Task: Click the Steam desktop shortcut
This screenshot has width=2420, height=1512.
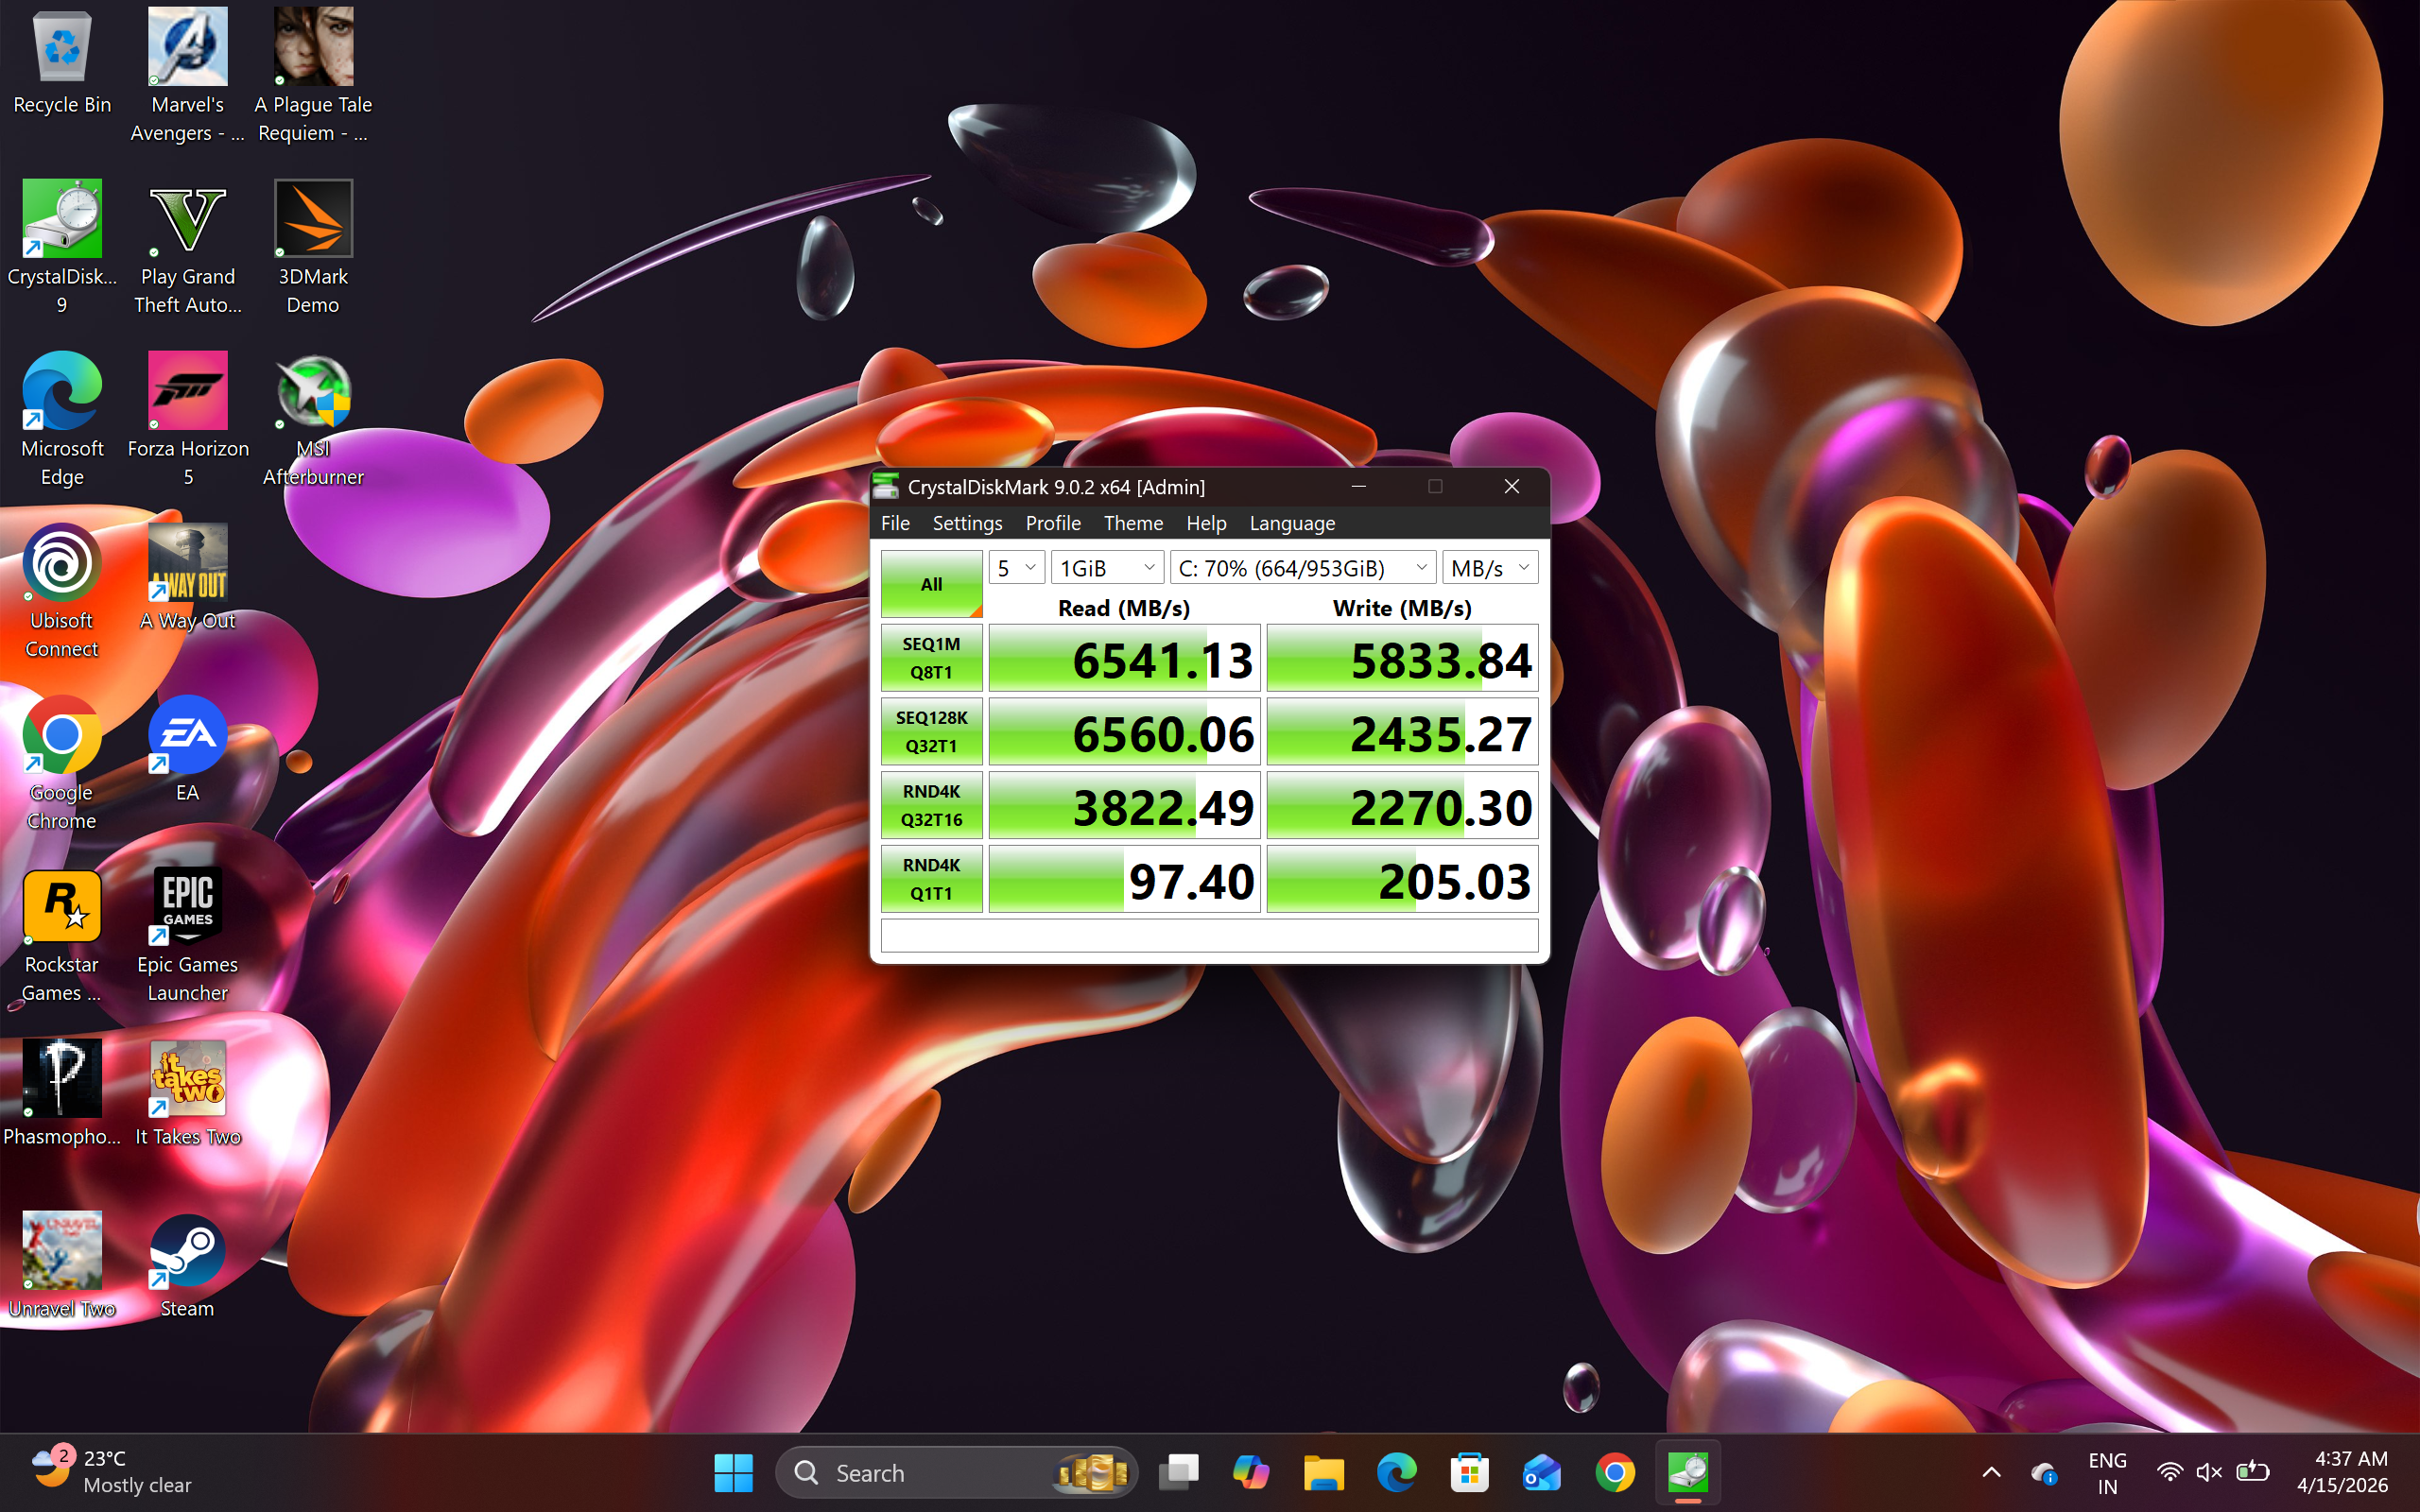Action: tap(187, 1253)
